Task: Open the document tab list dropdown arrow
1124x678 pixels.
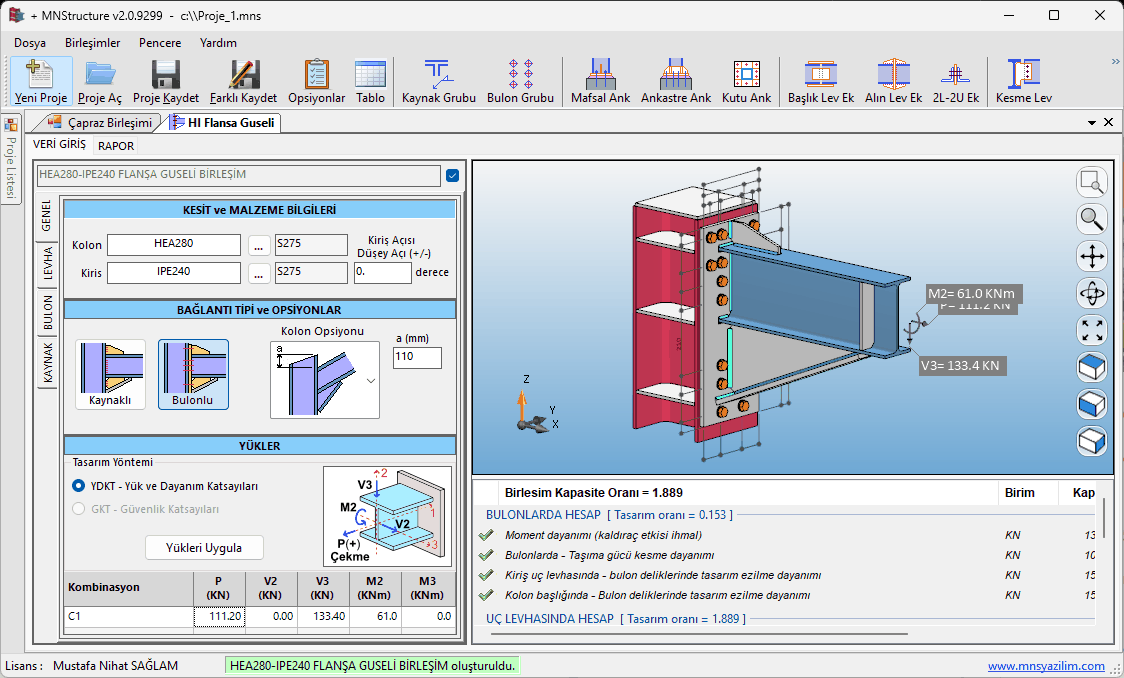Action: tap(1092, 123)
